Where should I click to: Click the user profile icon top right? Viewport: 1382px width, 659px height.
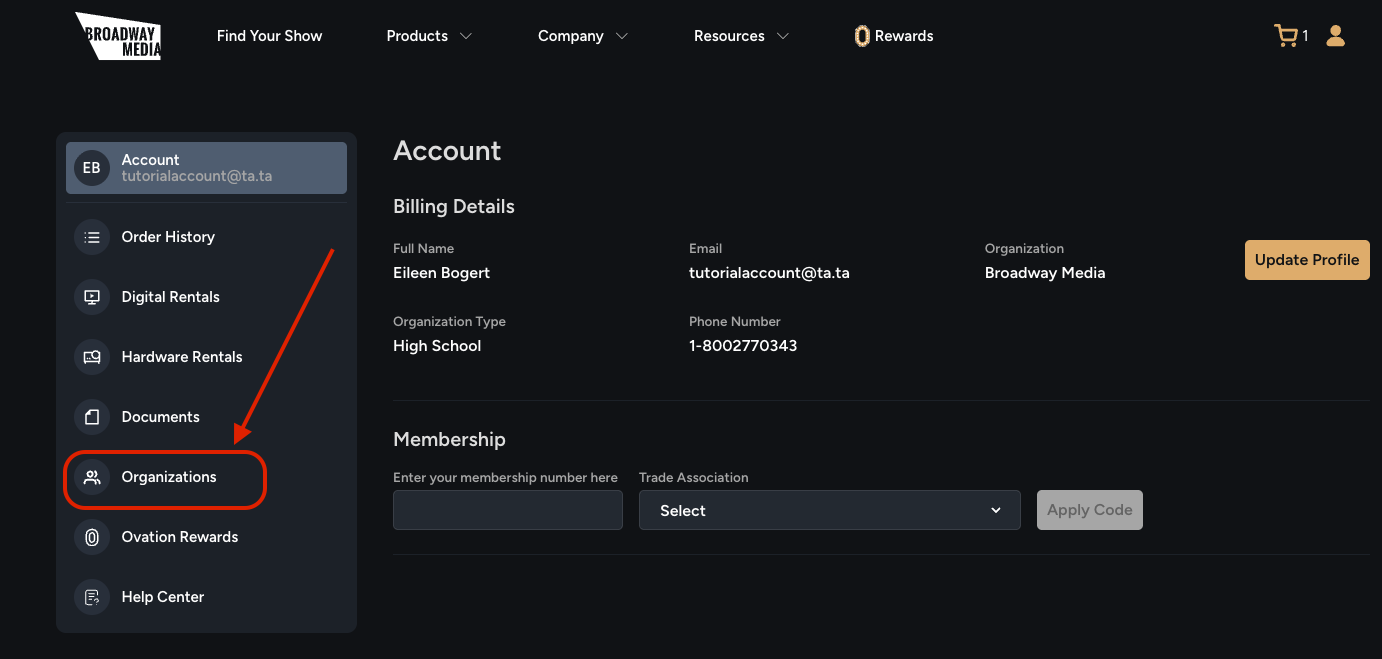pos(1336,35)
